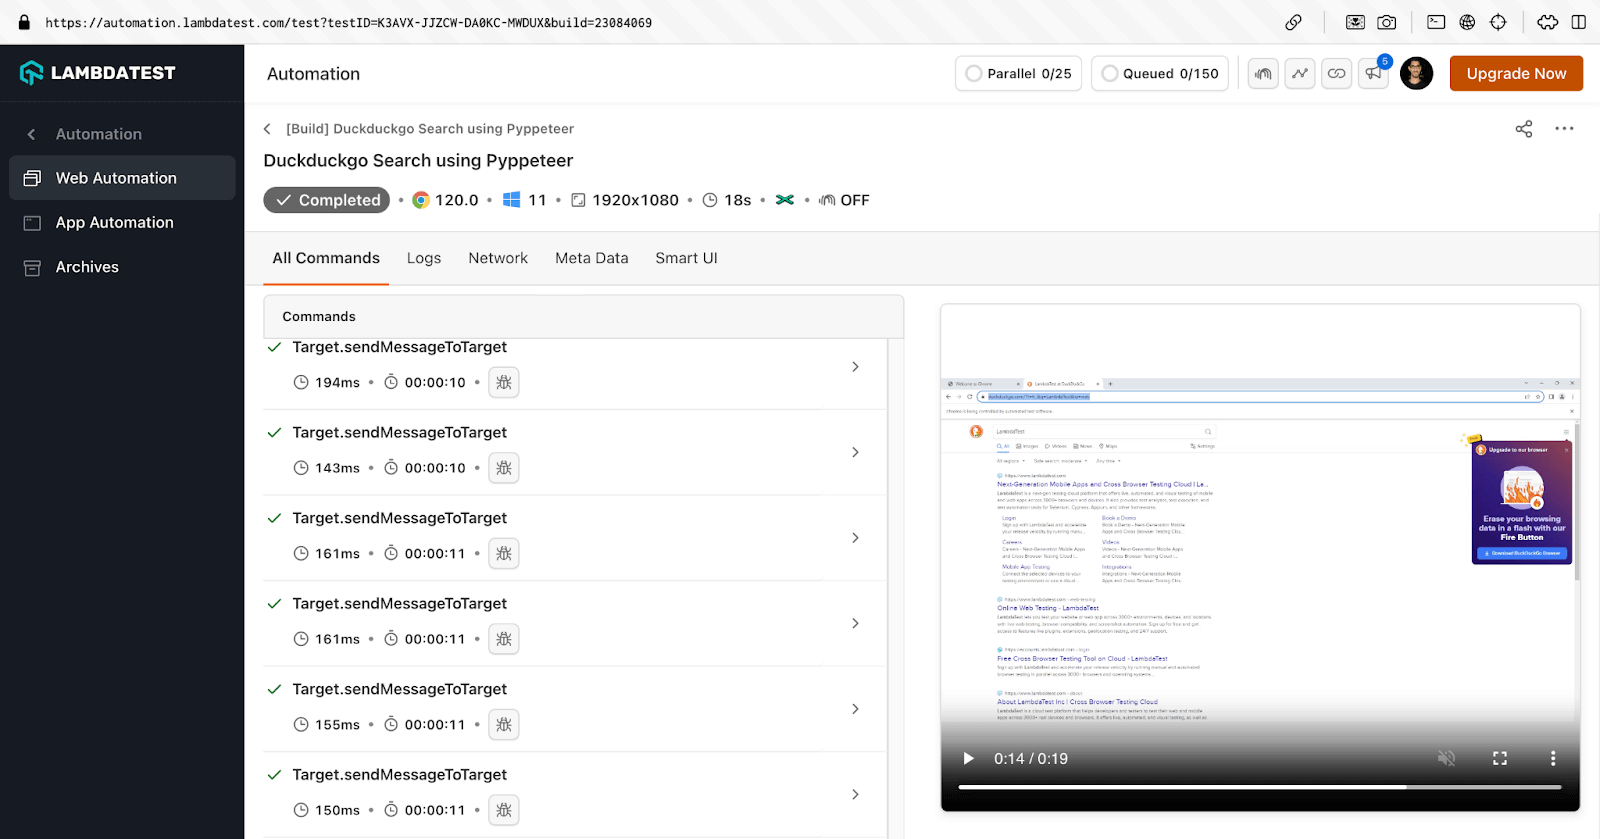The width and height of the screenshot is (1600, 839).
Task: Play the test recording video
Action: pyautogui.click(x=968, y=758)
